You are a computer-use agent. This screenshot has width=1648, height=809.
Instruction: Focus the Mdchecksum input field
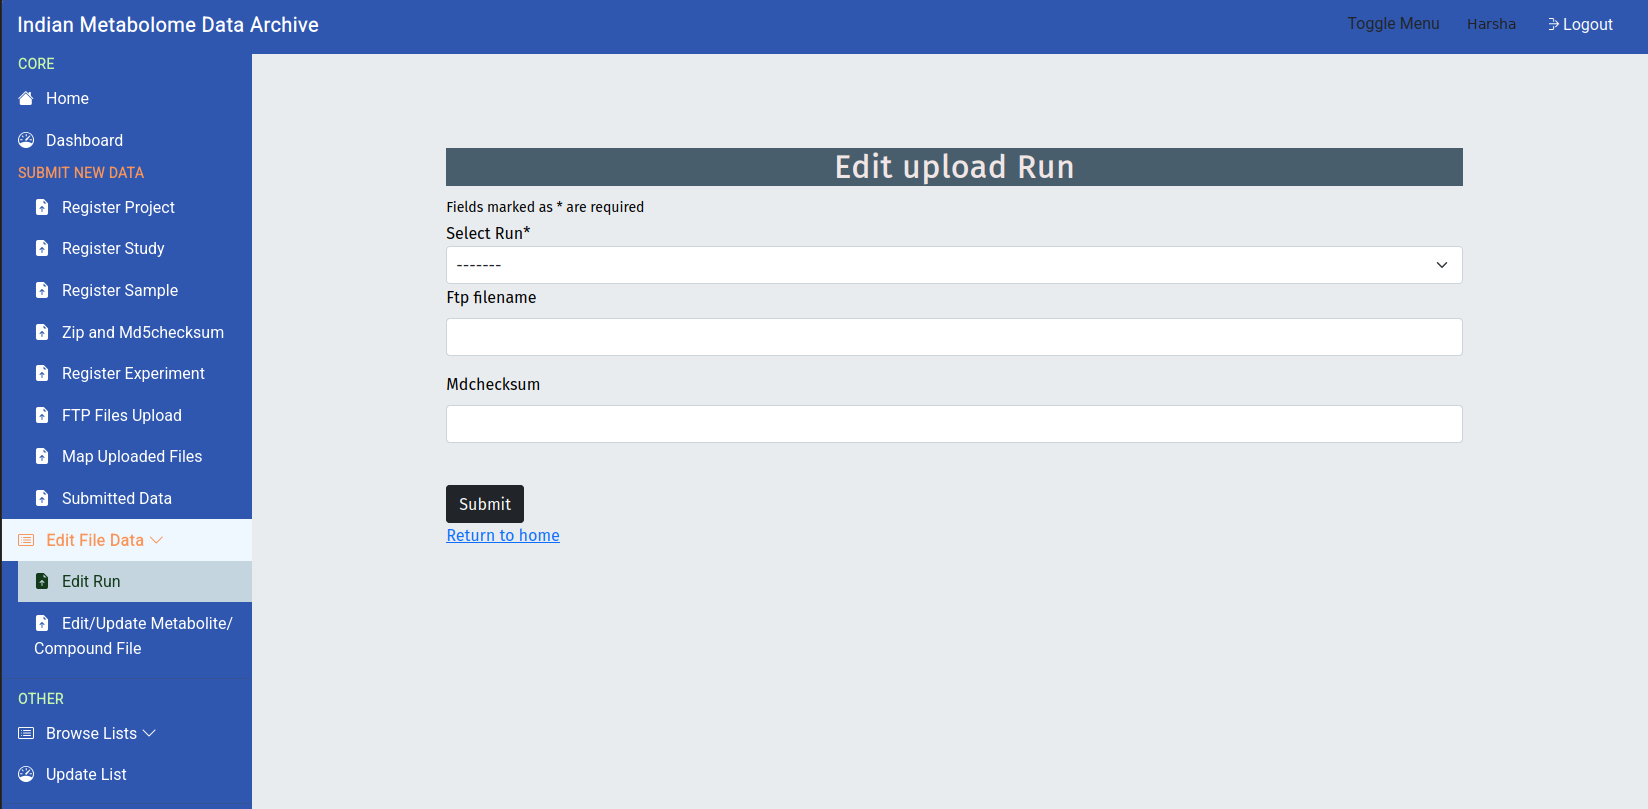tap(954, 424)
